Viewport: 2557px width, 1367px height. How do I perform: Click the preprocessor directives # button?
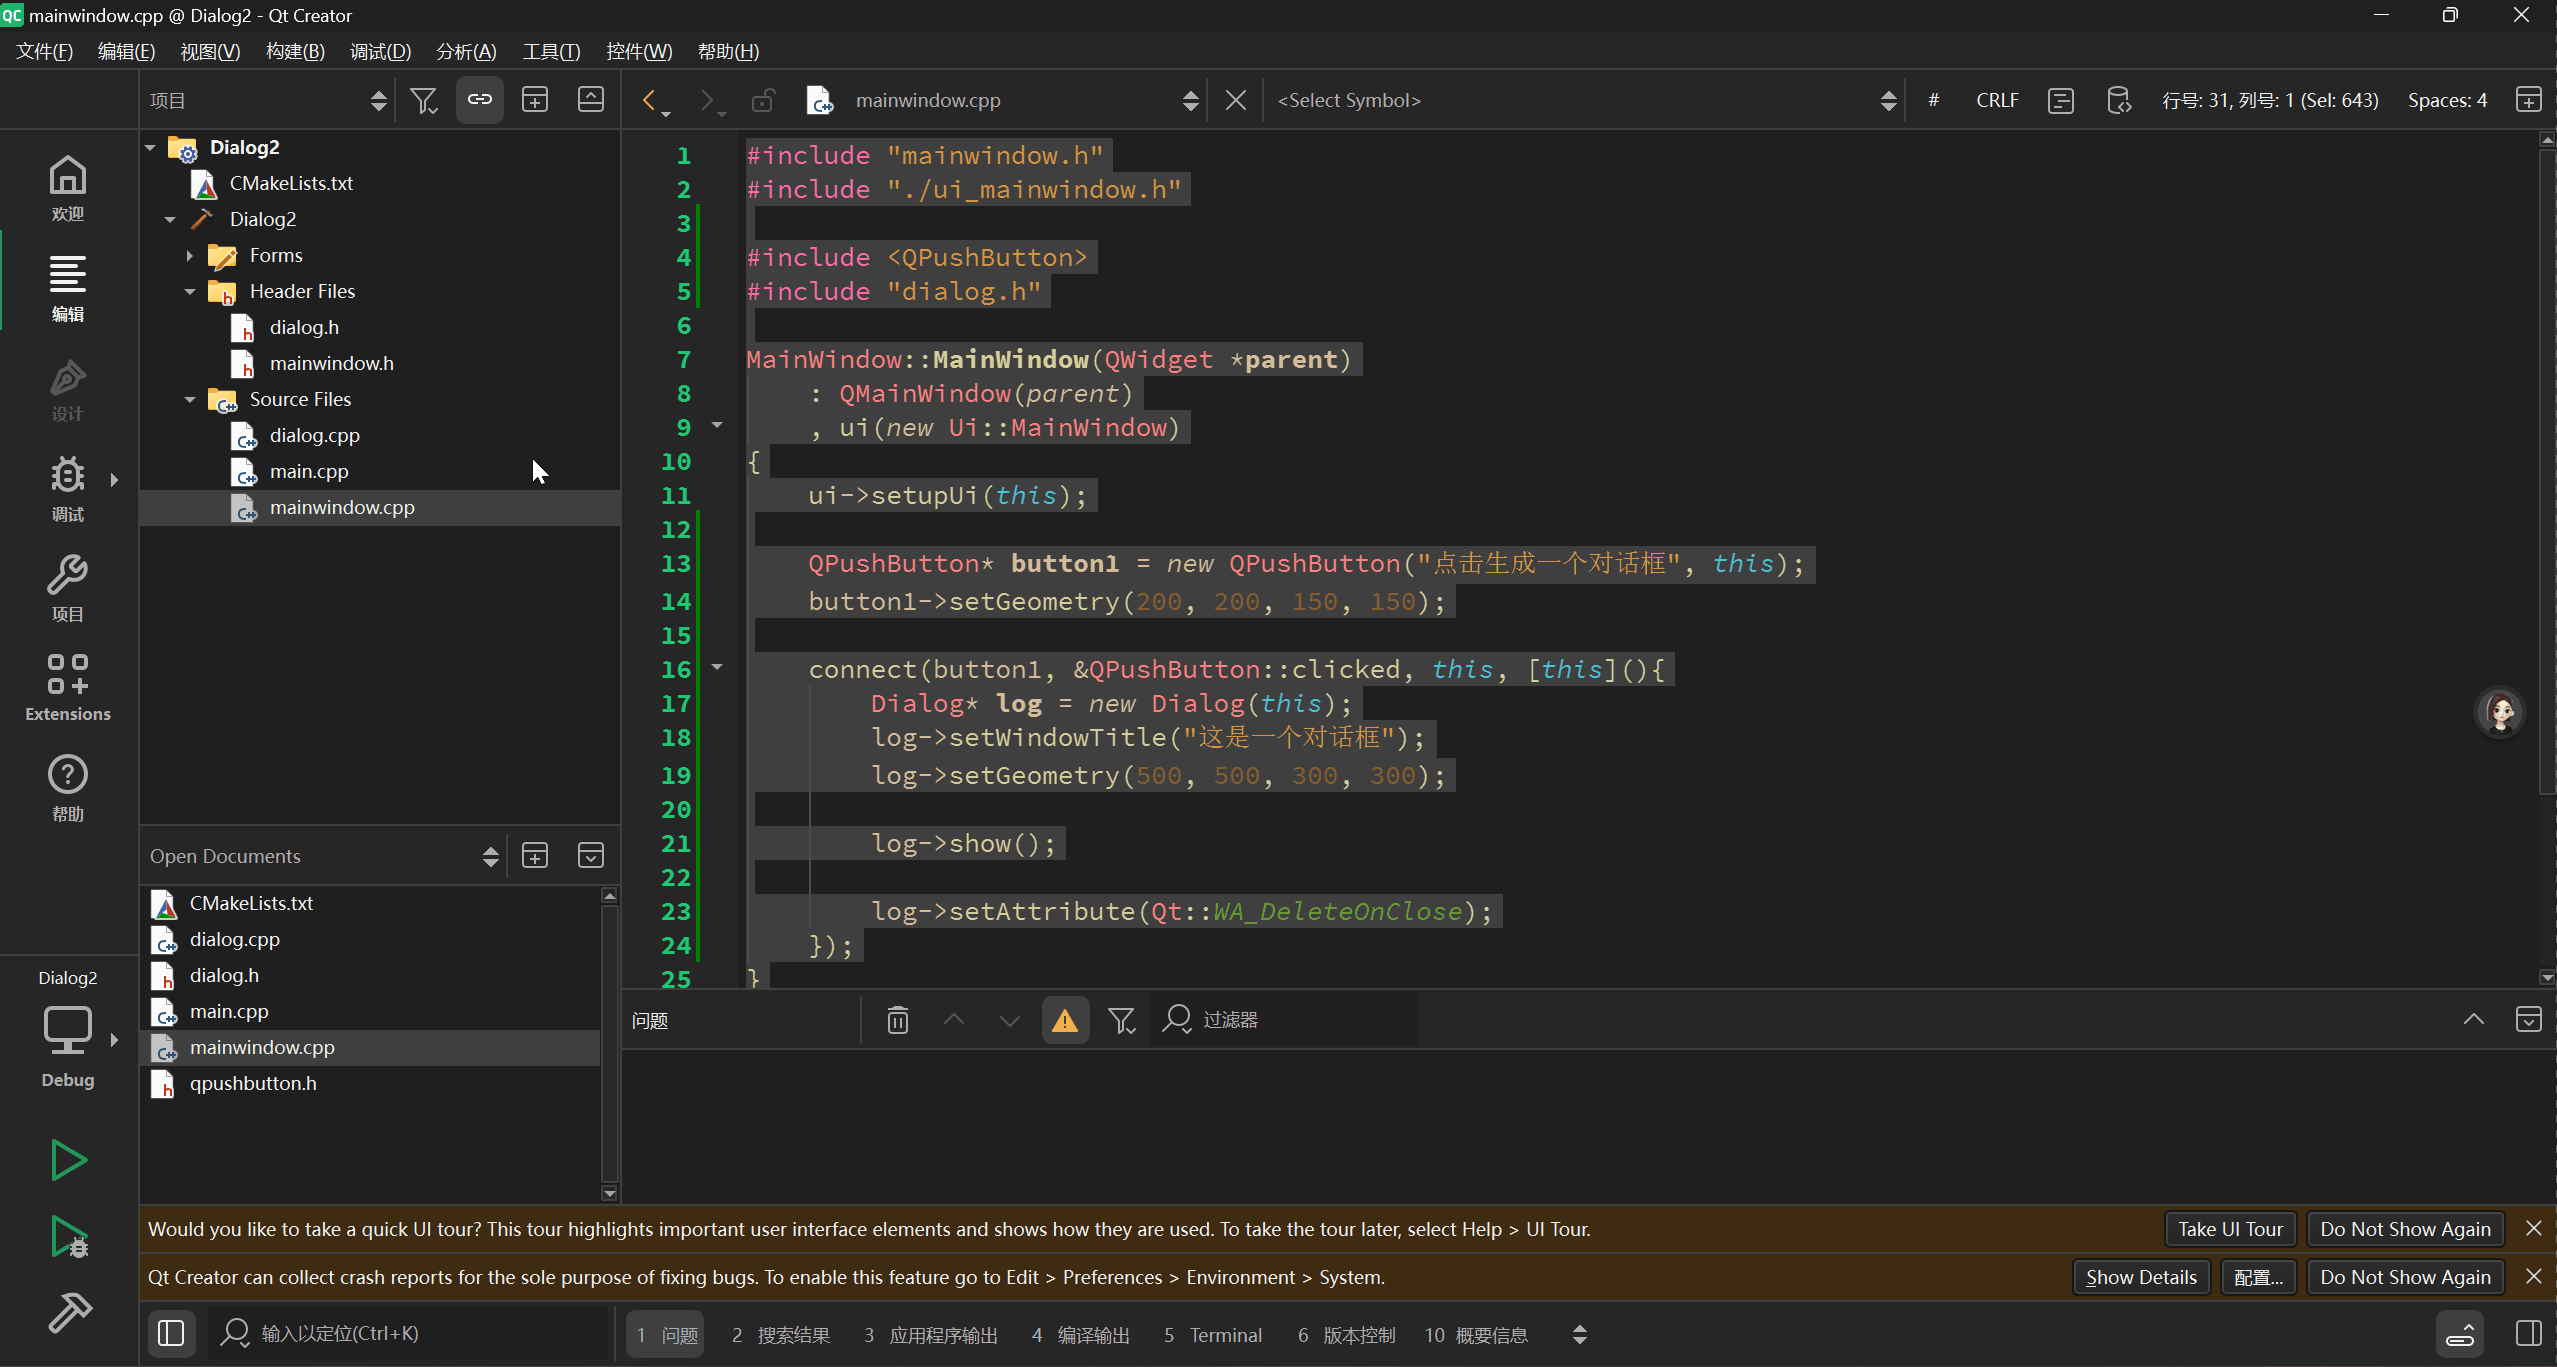[1934, 100]
